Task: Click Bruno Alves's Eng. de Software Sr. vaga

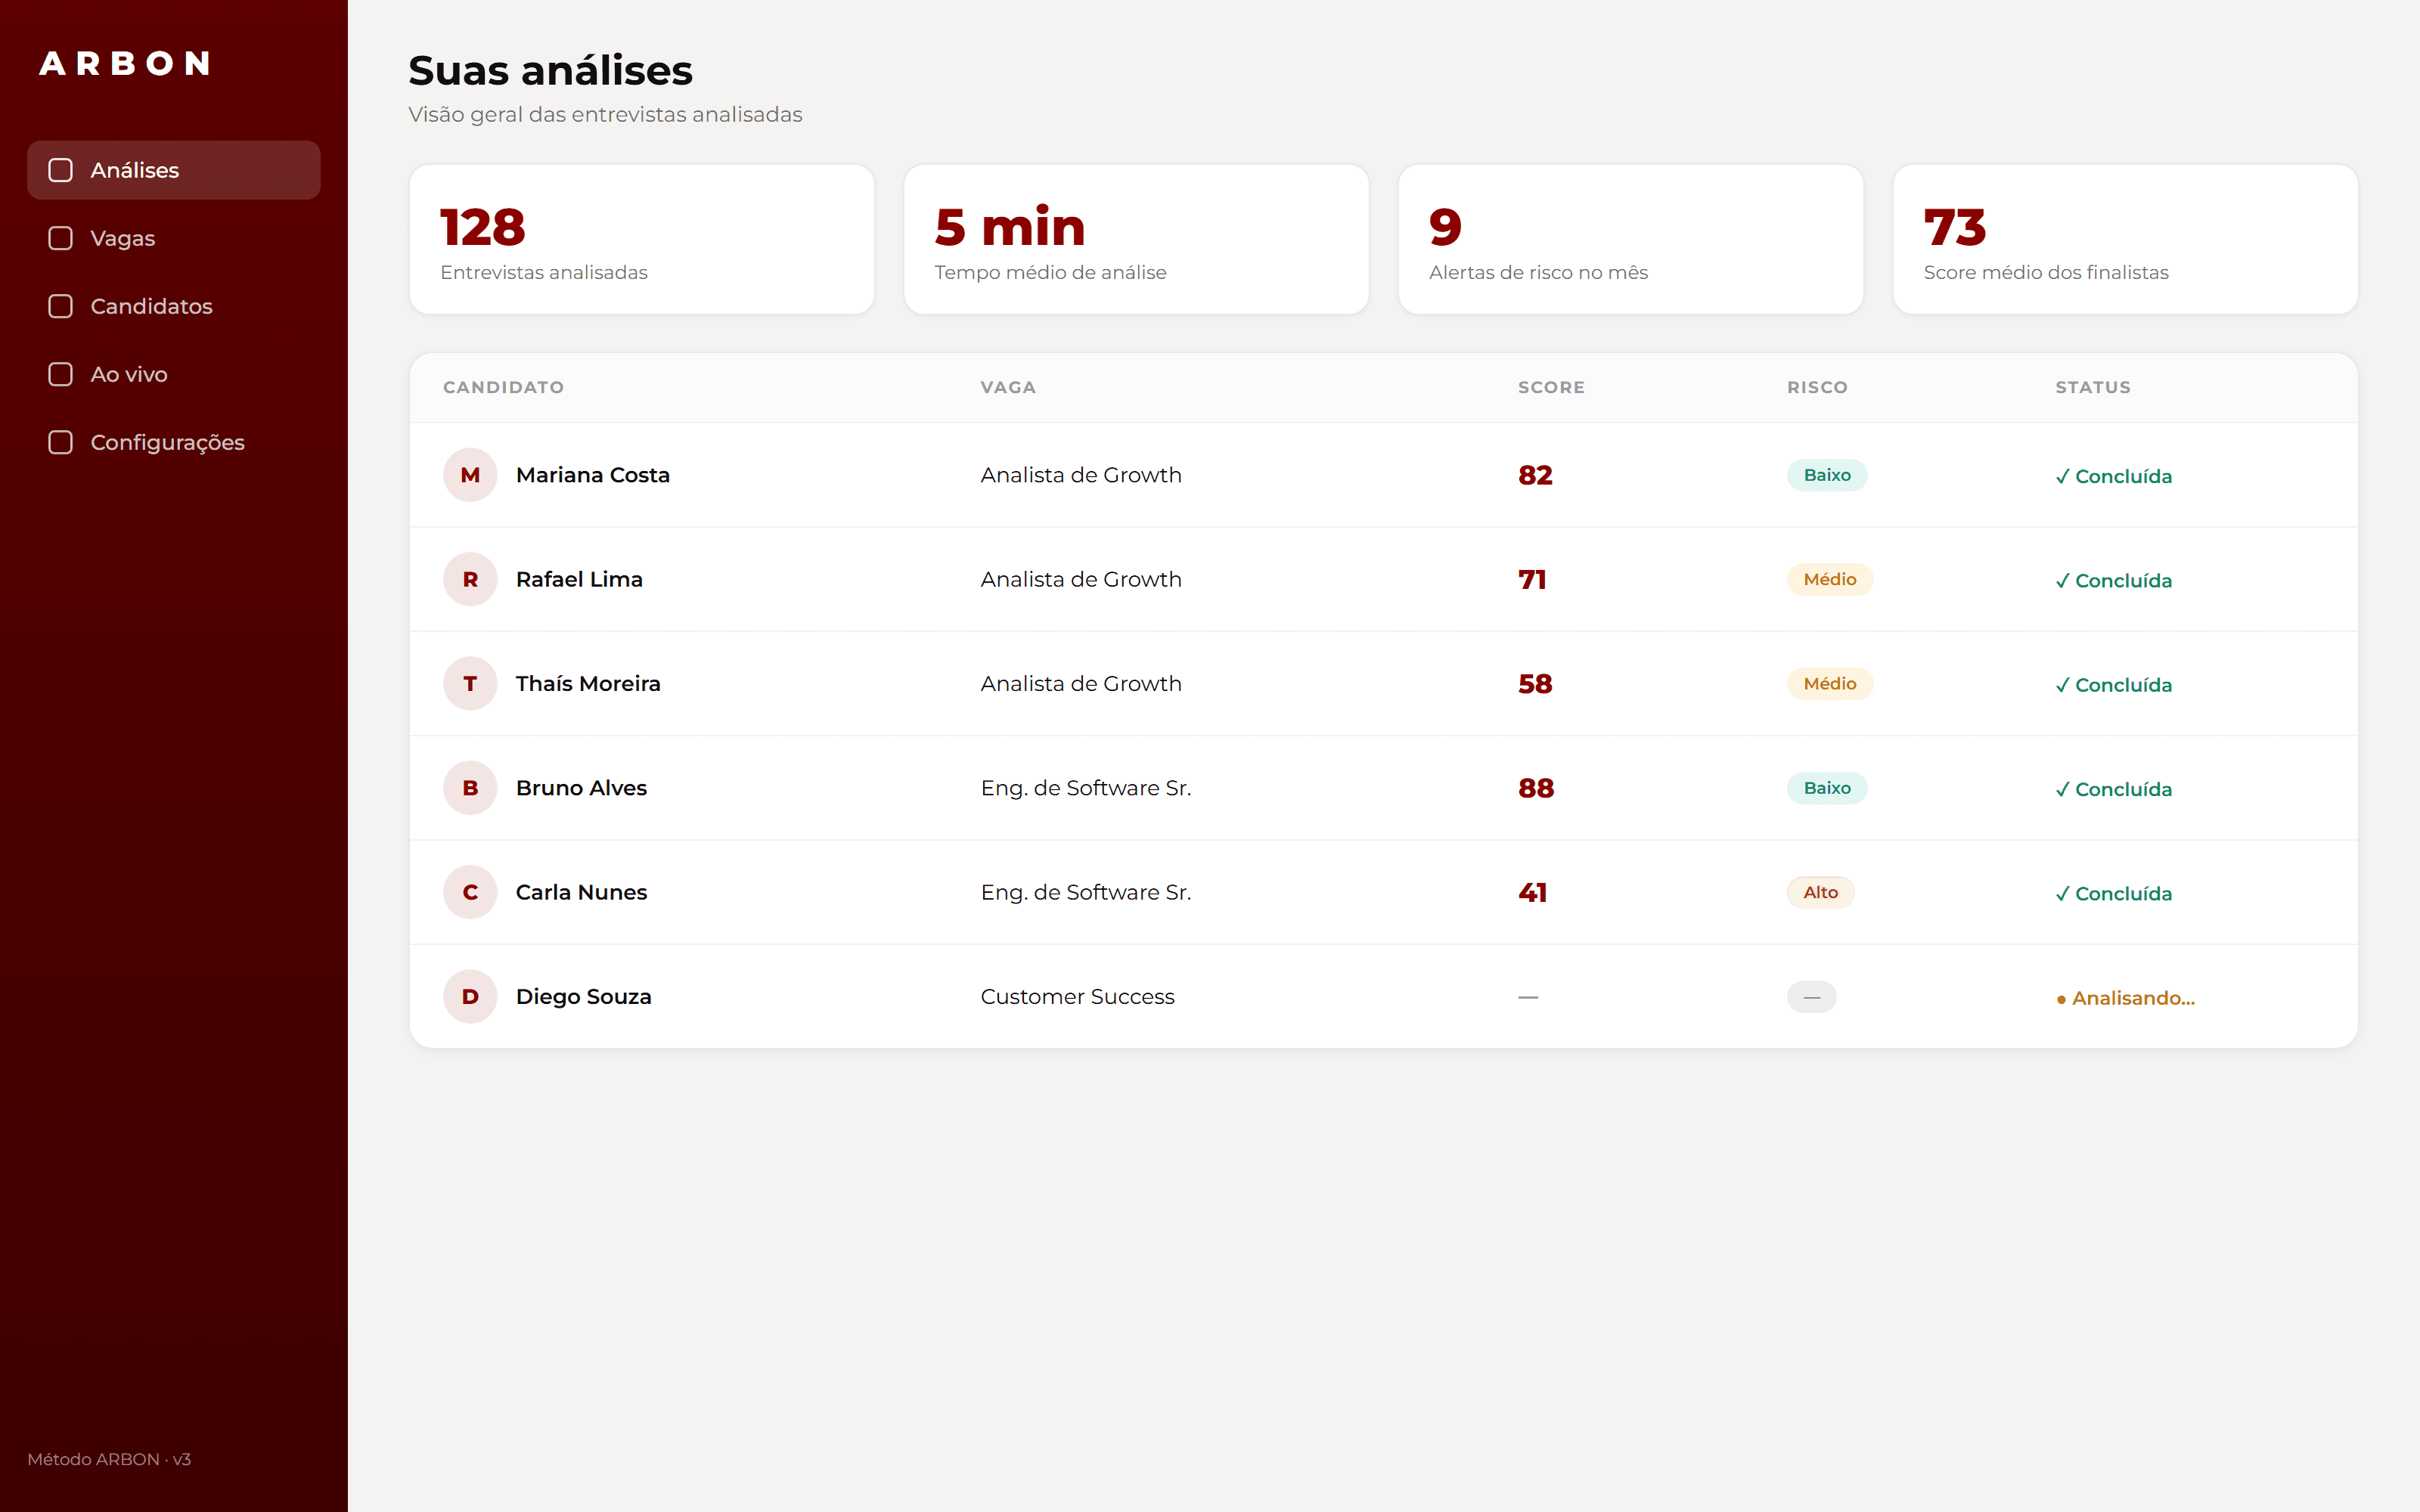Action: tap(1086, 788)
